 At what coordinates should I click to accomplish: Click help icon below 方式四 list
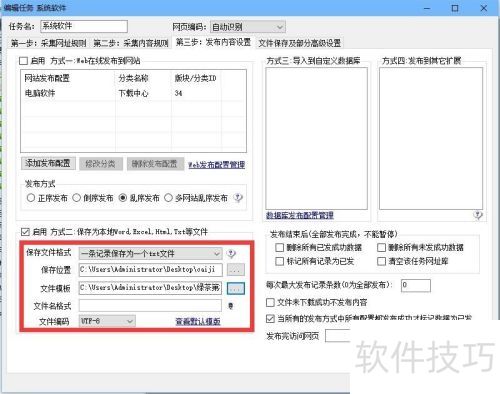click(x=478, y=215)
